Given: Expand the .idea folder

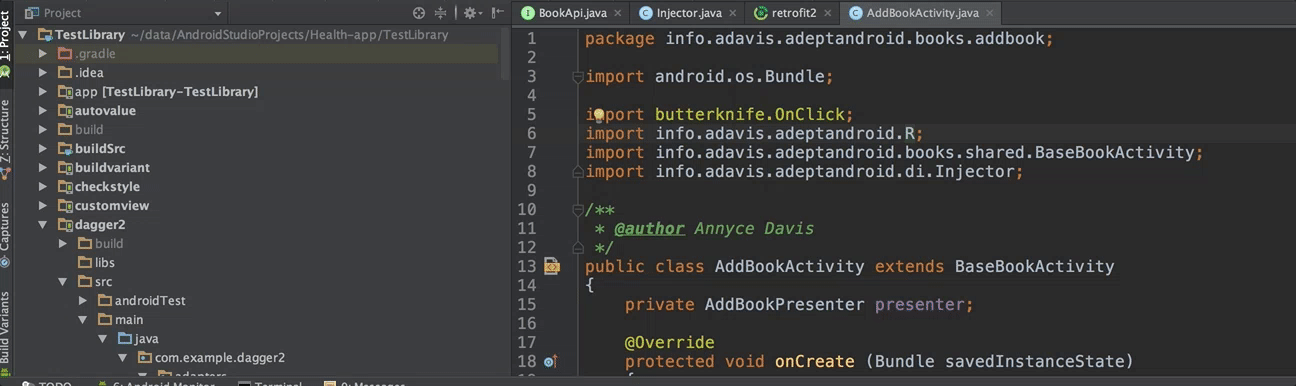Looking at the screenshot, I should 43,72.
